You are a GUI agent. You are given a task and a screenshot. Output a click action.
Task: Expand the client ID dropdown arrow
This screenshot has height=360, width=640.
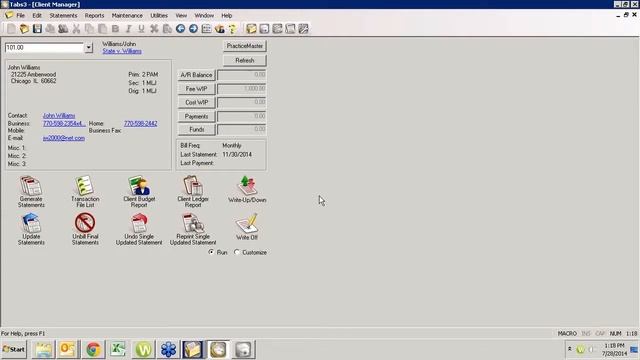coord(89,48)
